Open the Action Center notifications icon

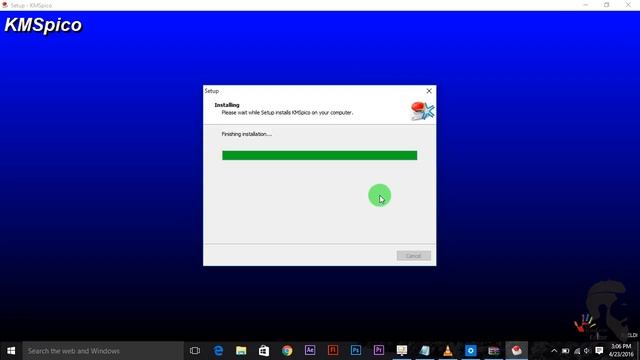click(x=599, y=351)
